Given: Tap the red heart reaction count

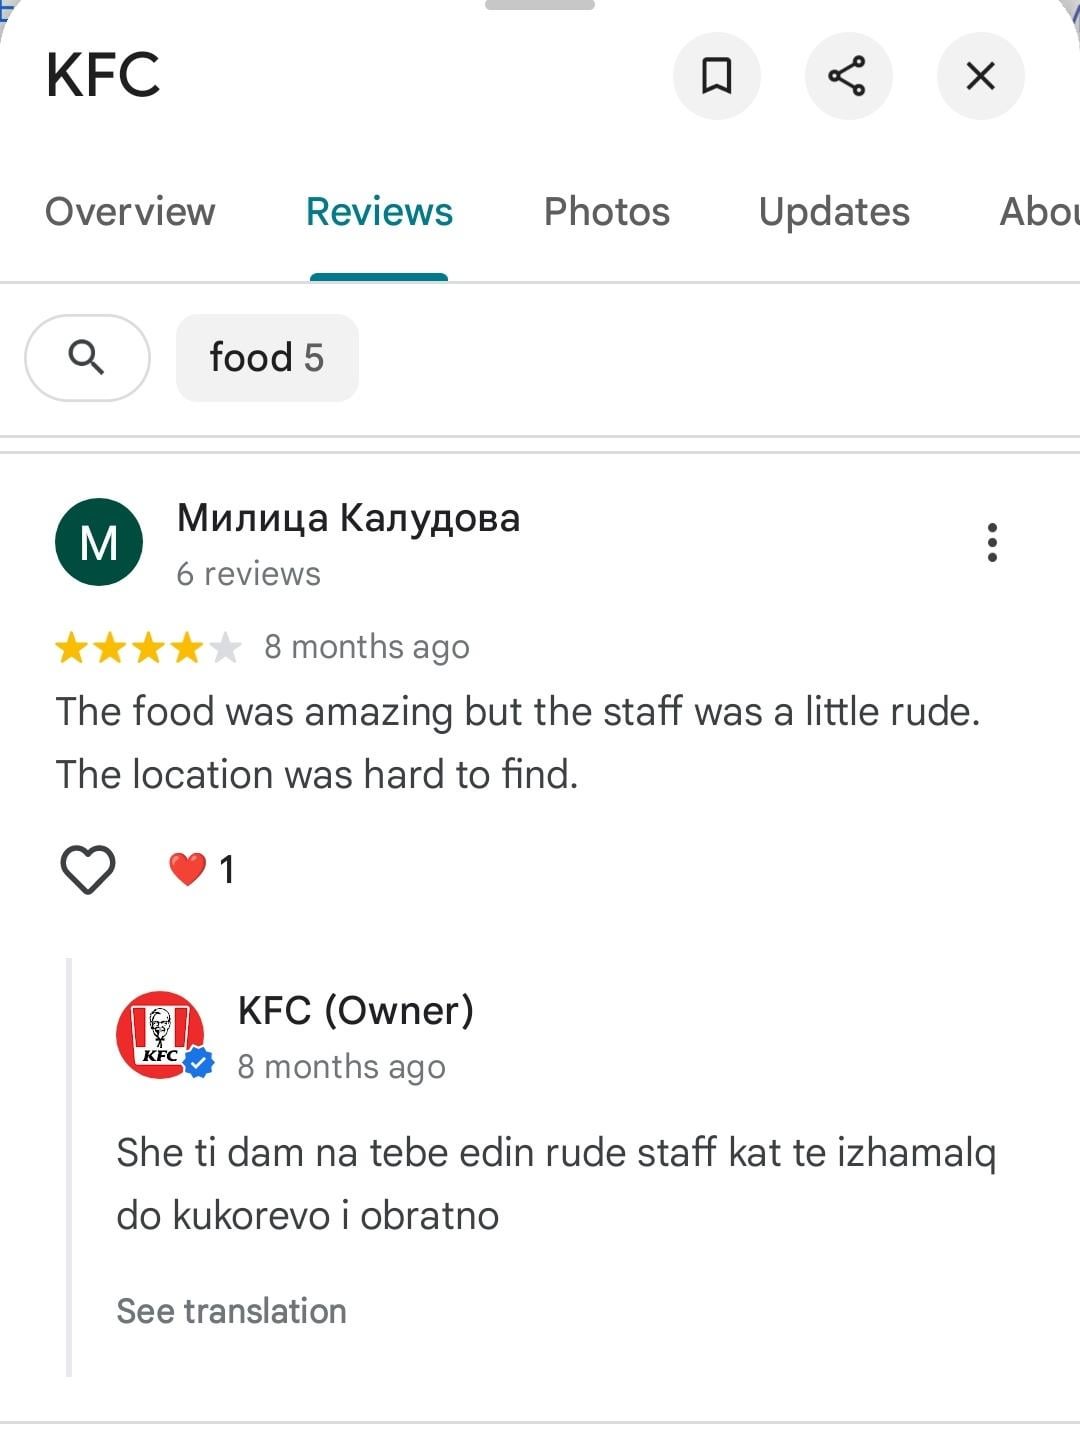Looking at the screenshot, I should [201, 869].
